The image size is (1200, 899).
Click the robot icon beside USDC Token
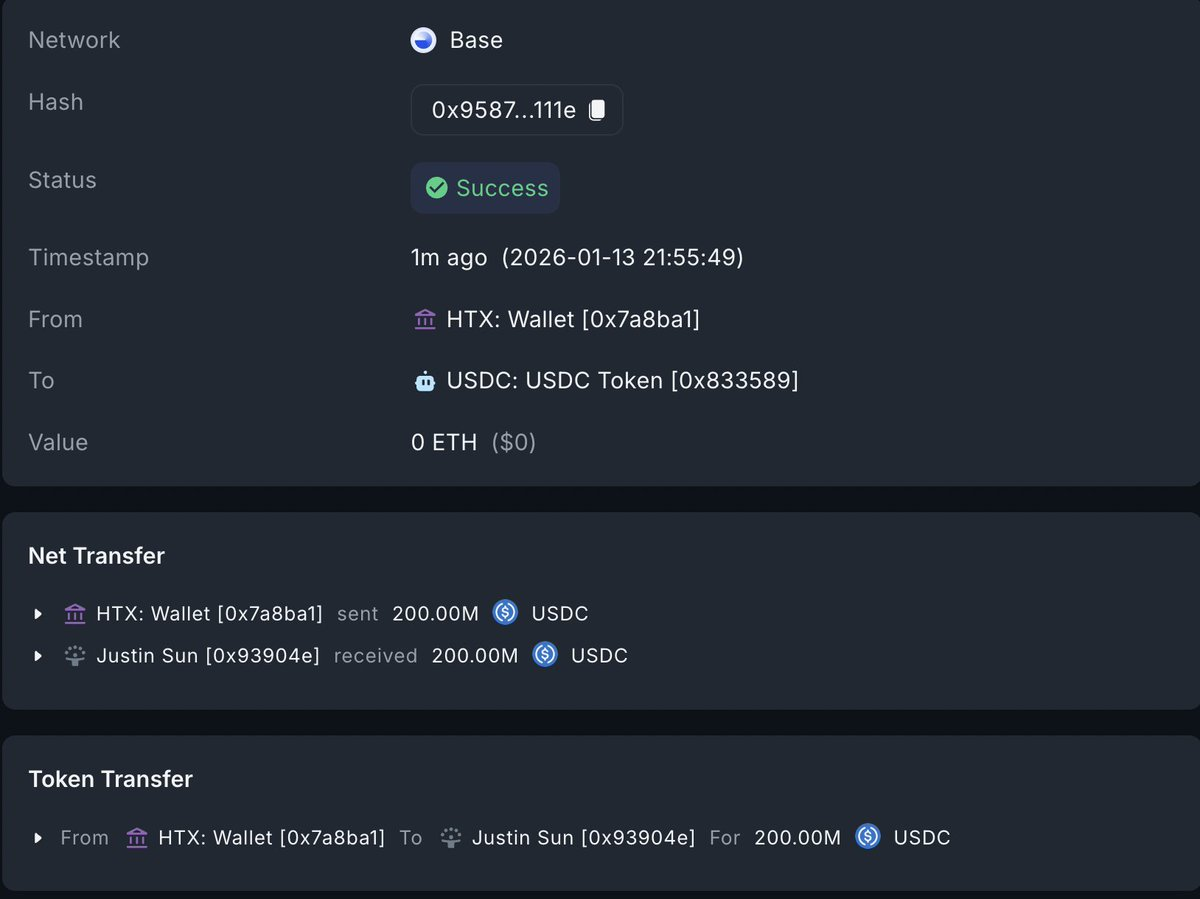pos(424,381)
